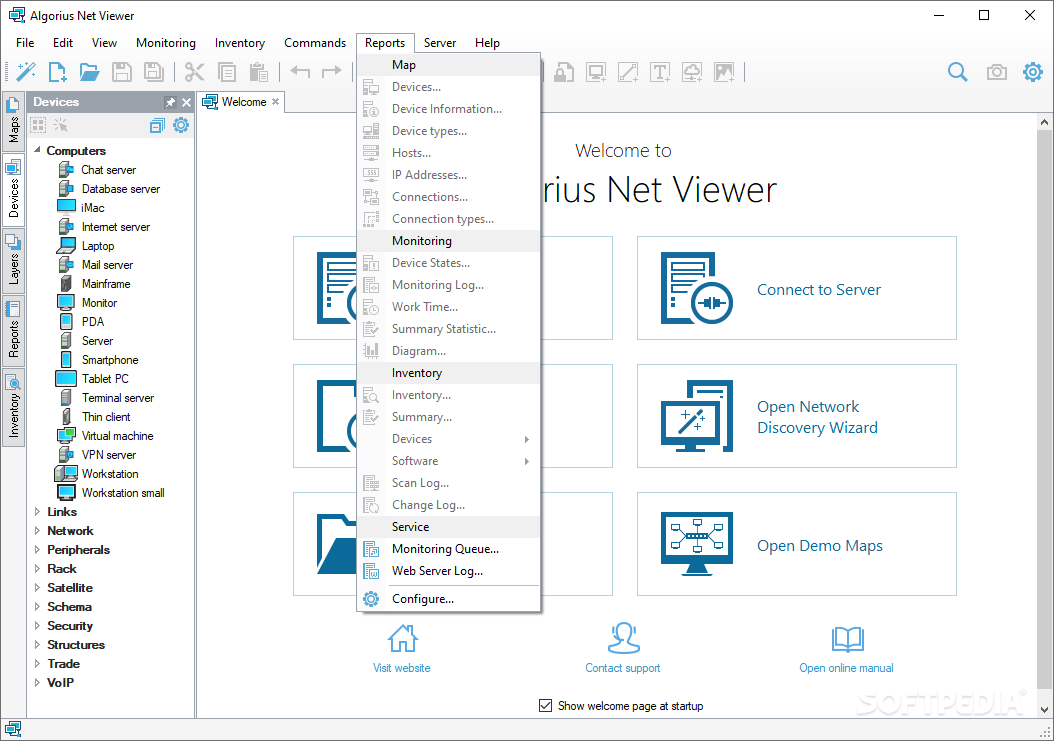This screenshot has width=1054, height=741.
Task: Click Contact support link
Action: [622, 668]
